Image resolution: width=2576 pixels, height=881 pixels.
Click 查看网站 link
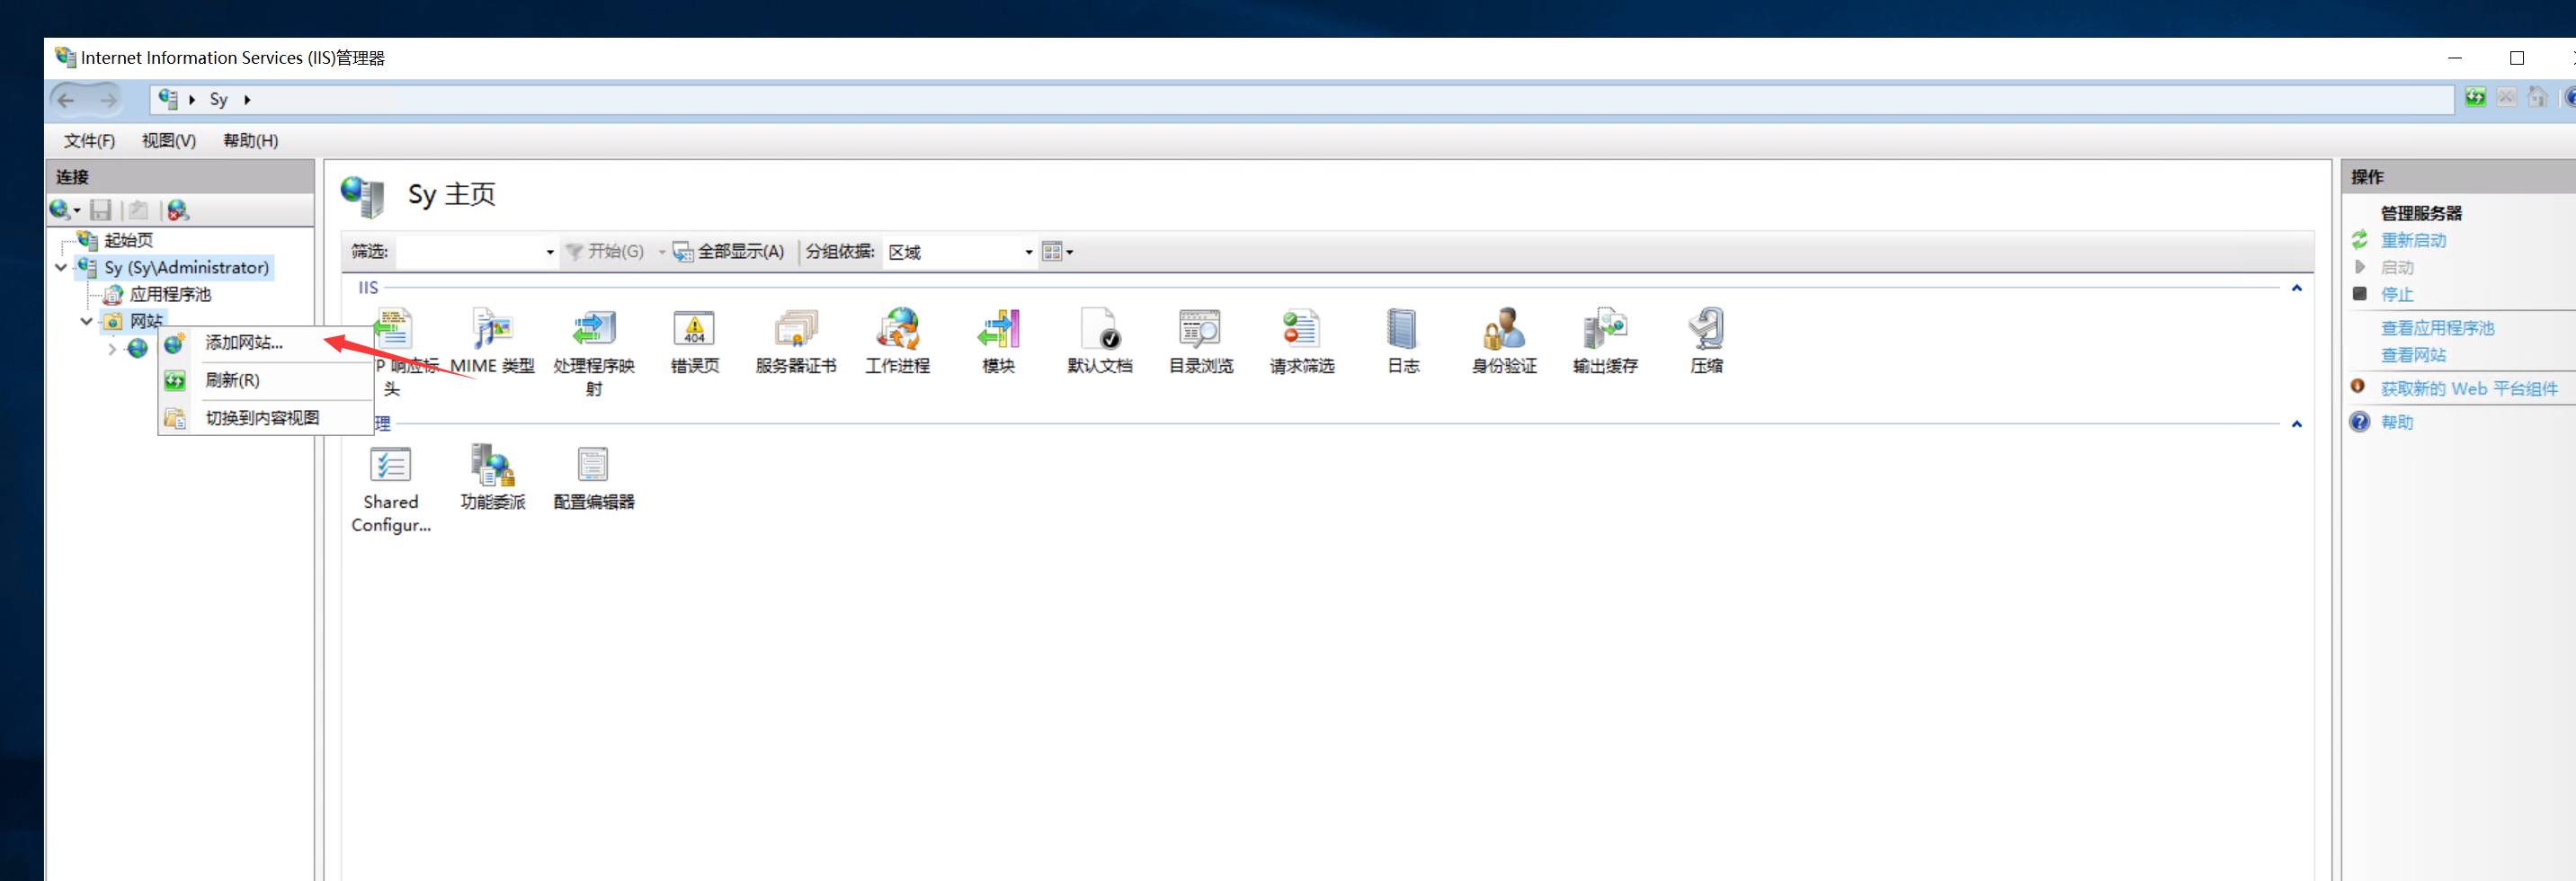2413,355
